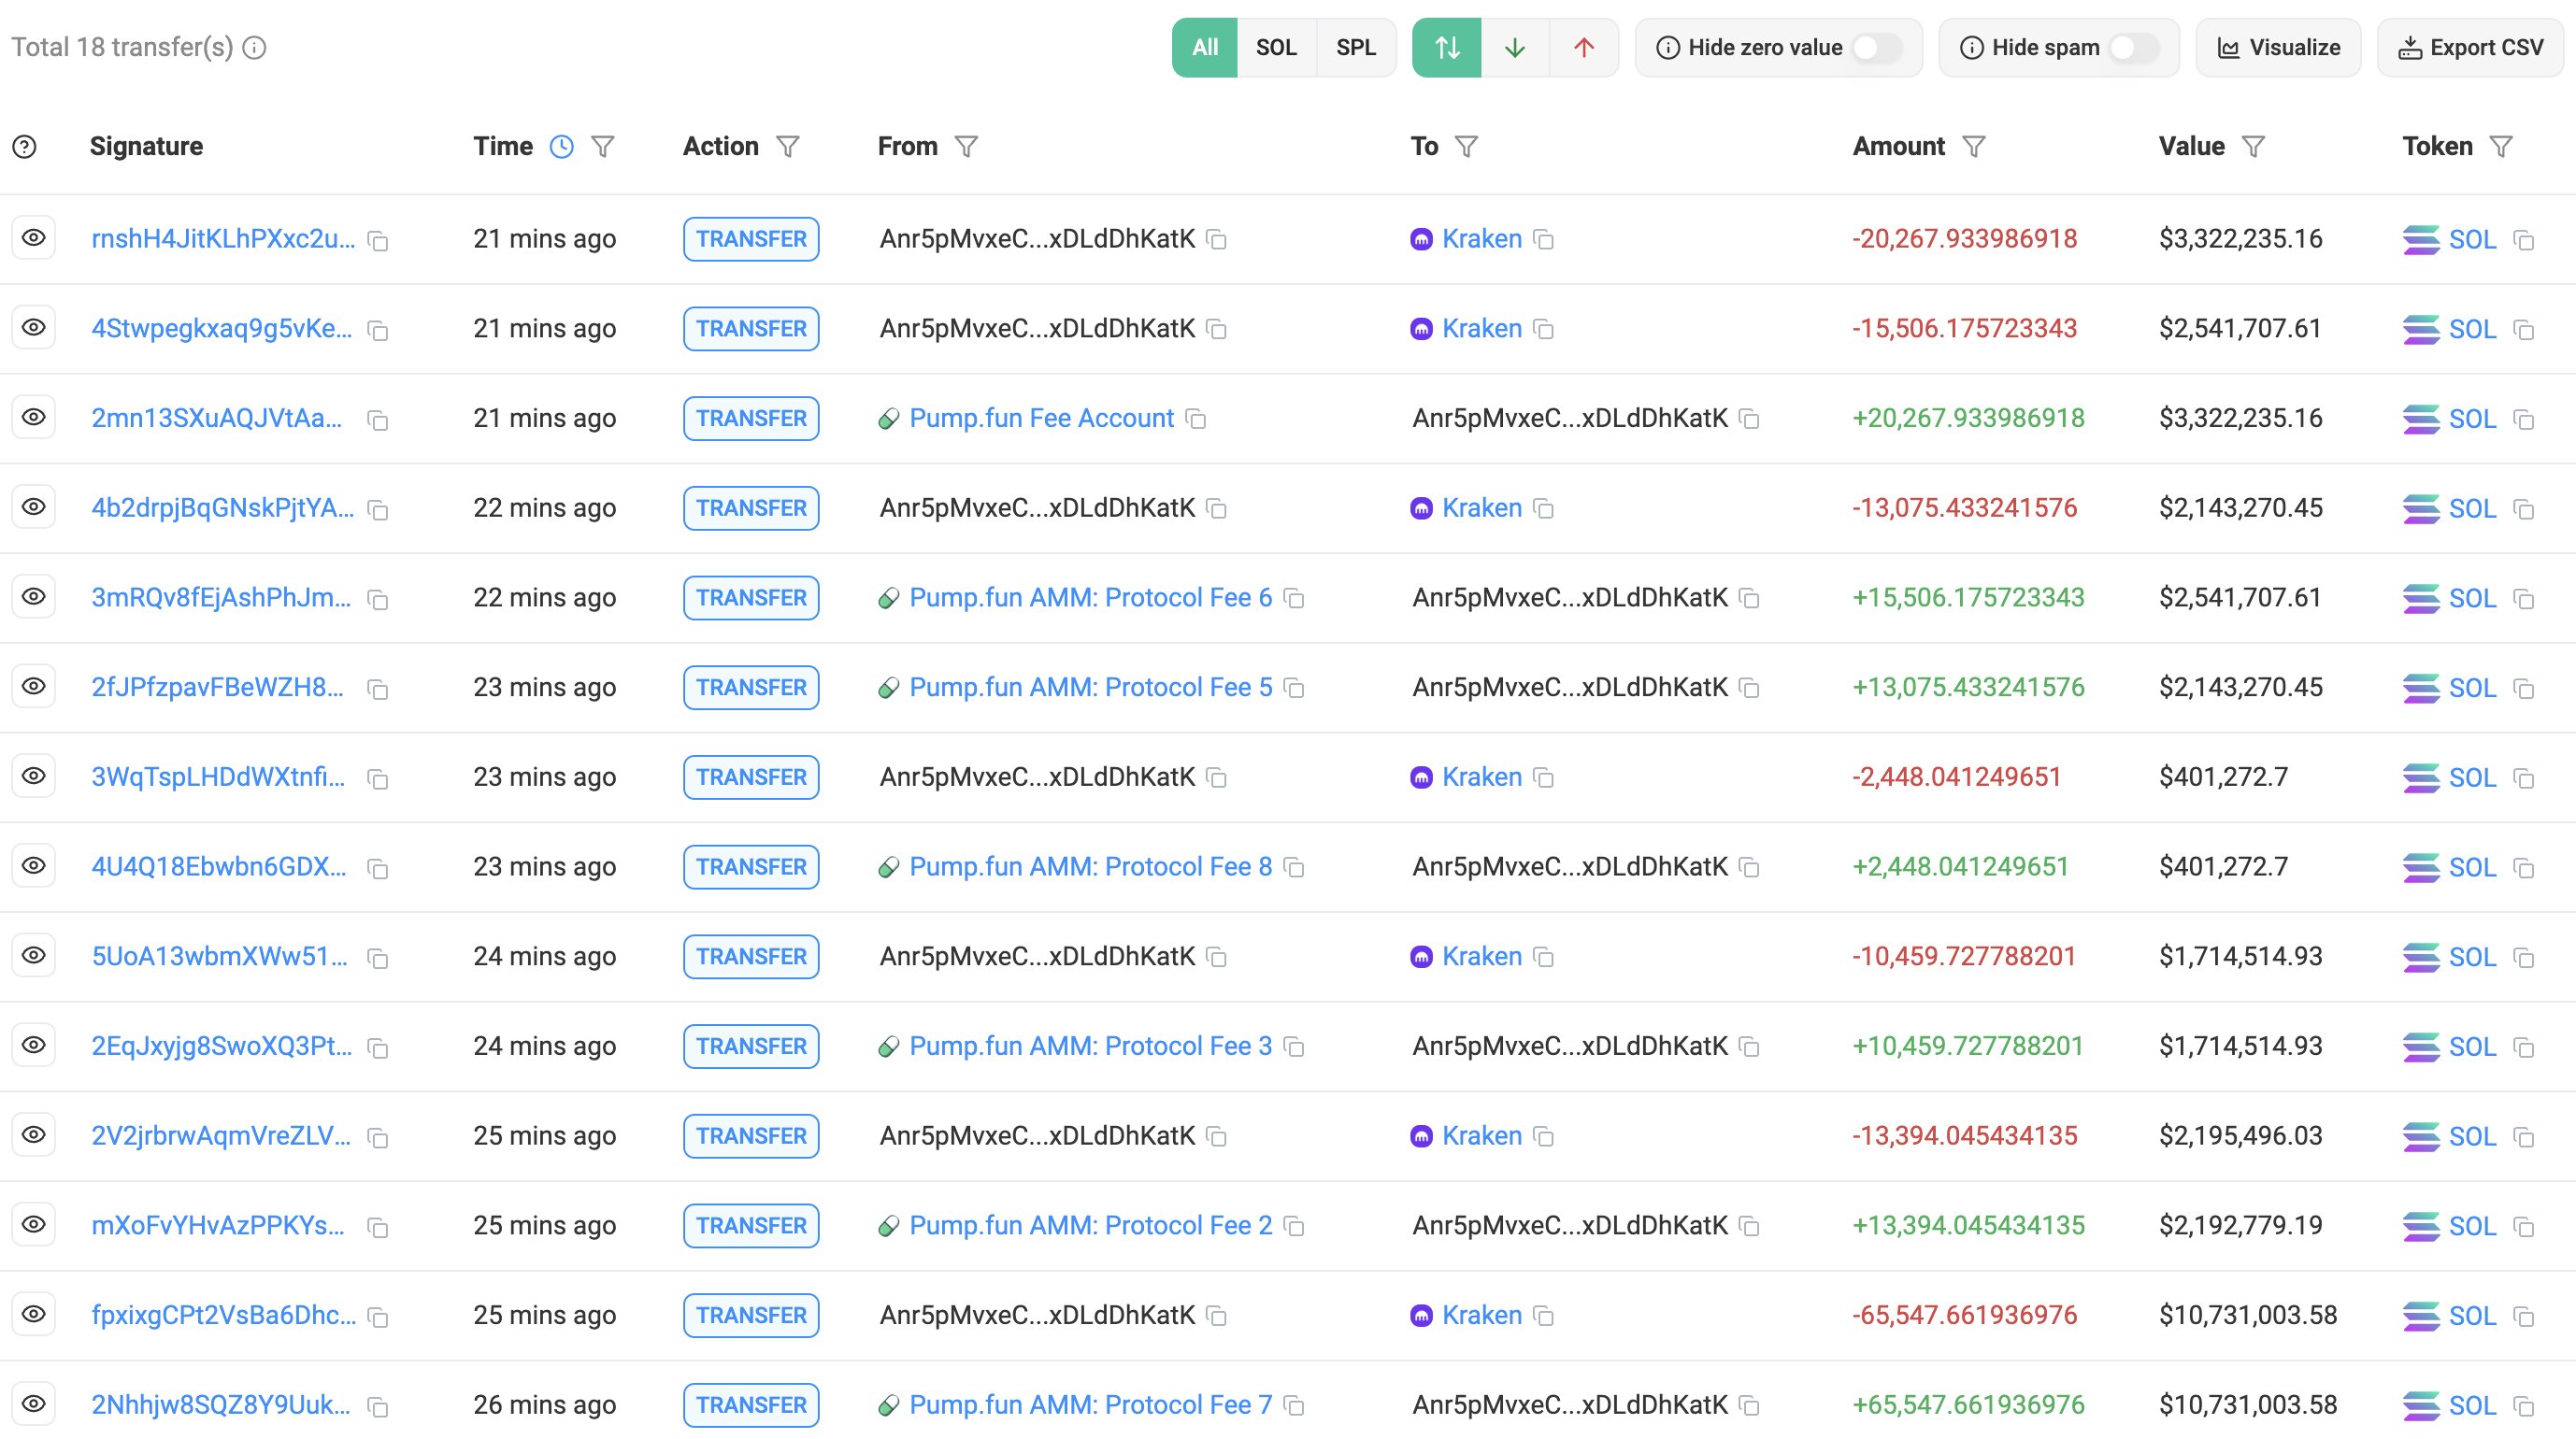Click eye icon for mXoFvYHvAzPPKYs row
This screenshot has width=2576, height=1439.
[34, 1225]
